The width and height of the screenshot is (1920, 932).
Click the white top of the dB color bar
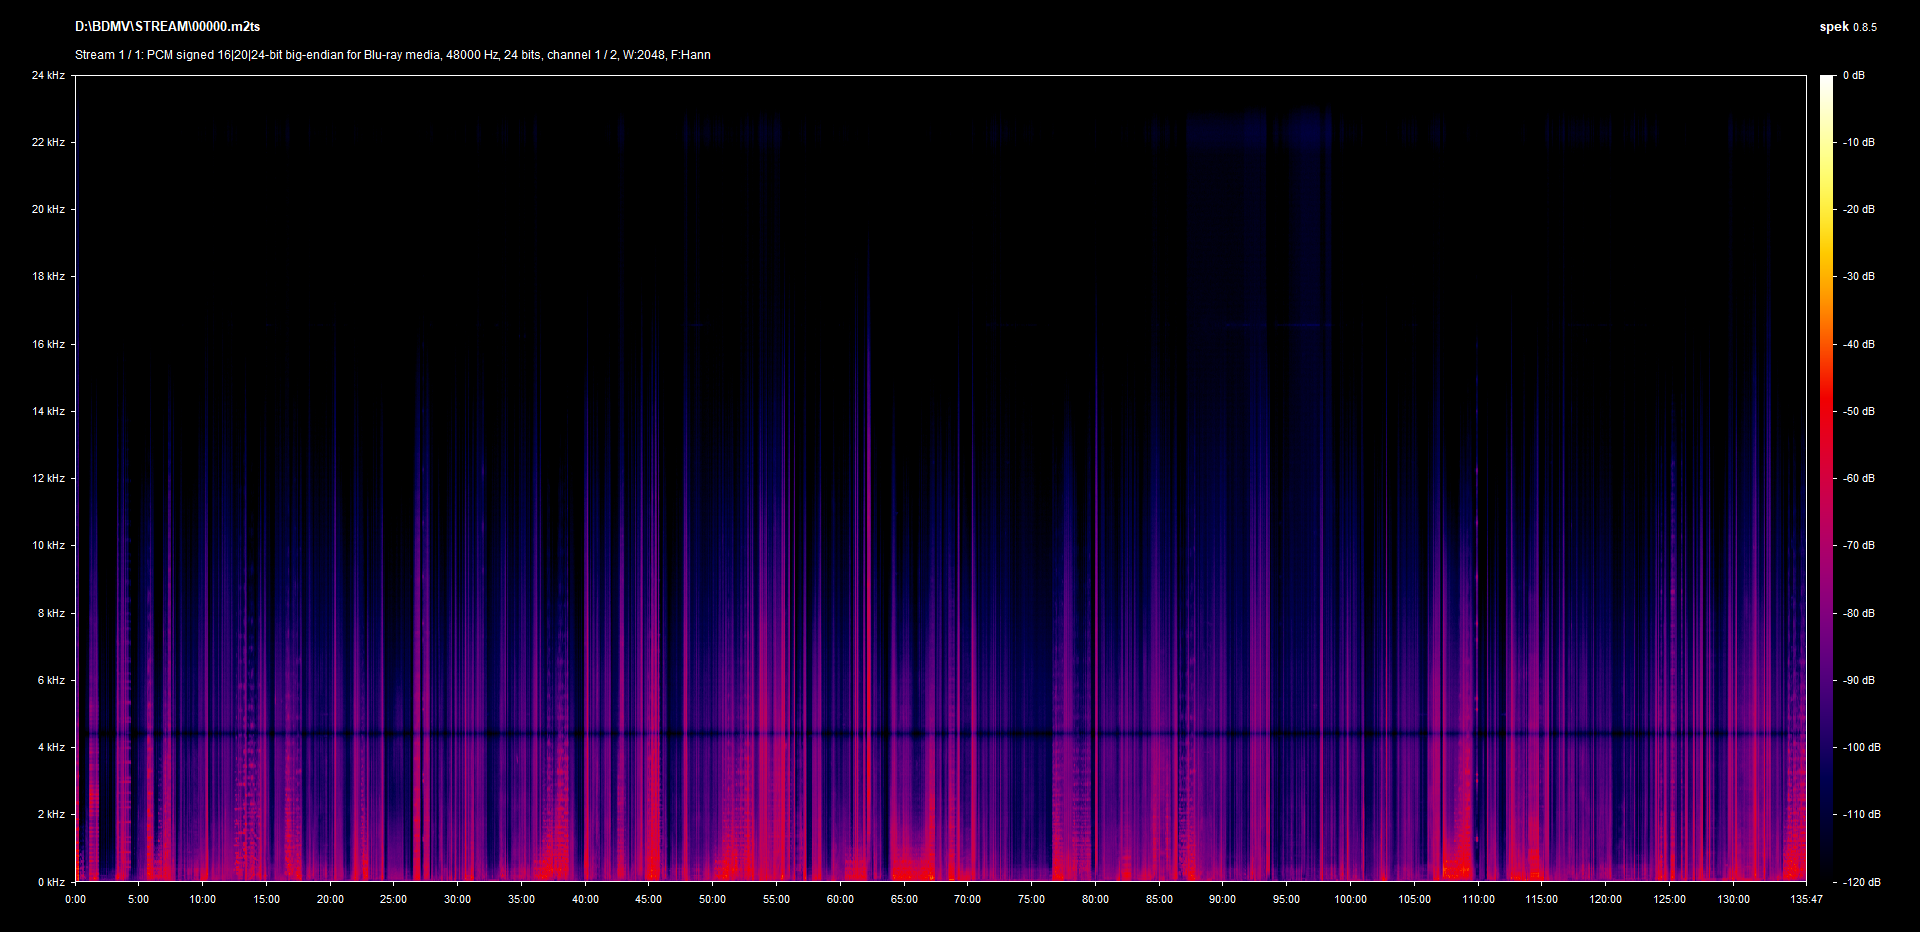1827,80
